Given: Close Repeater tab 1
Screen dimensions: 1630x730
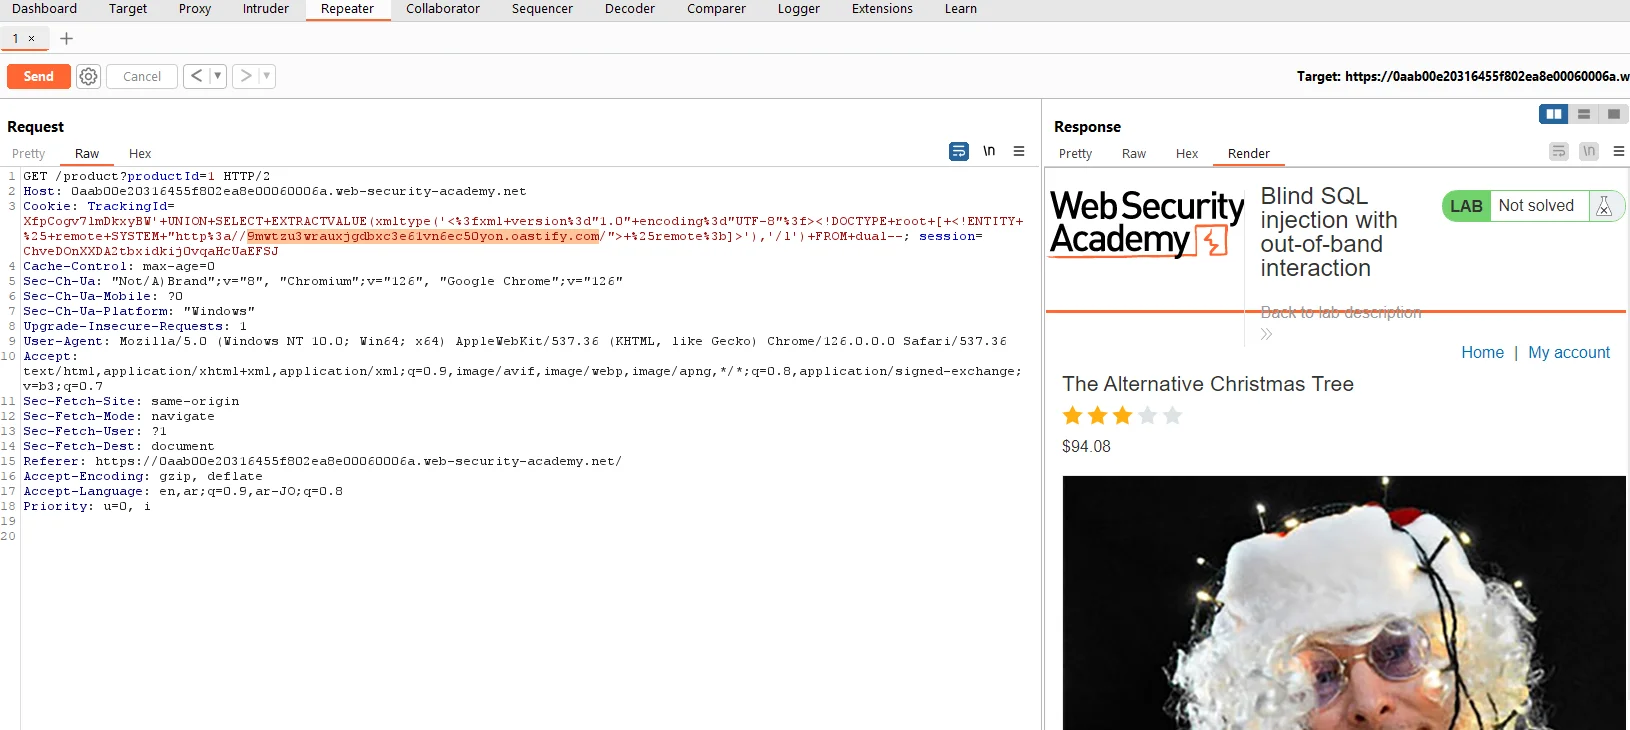Looking at the screenshot, I should coord(31,39).
